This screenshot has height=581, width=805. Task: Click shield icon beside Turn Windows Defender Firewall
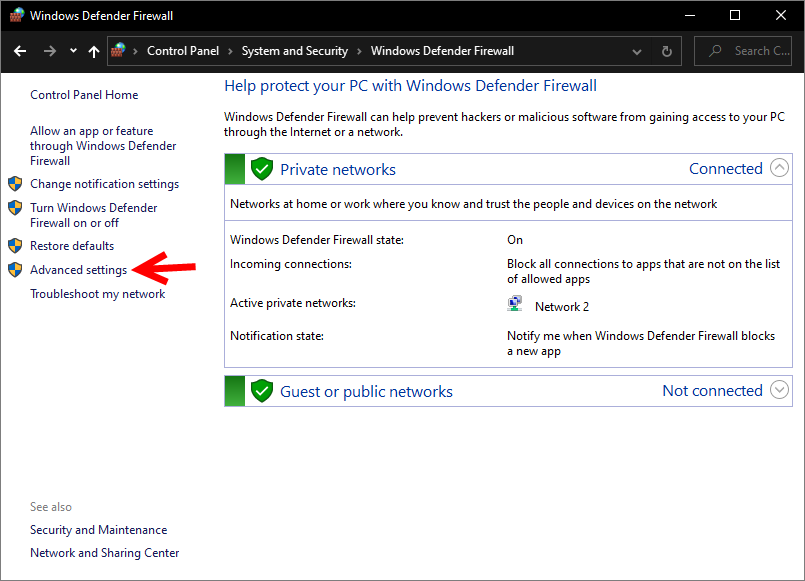tap(15, 208)
